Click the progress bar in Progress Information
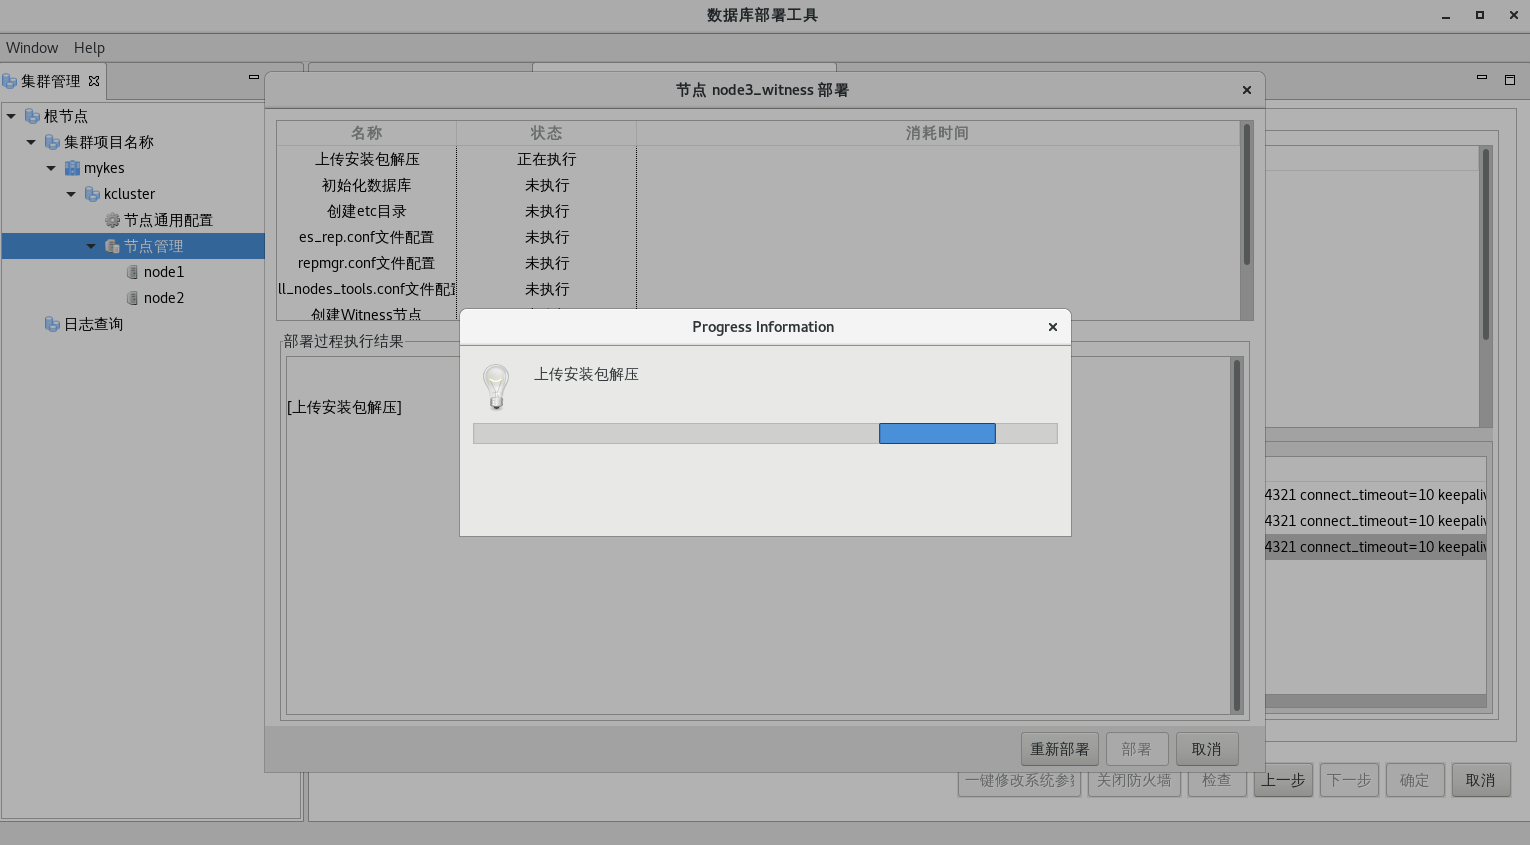The height and width of the screenshot is (845, 1530). 765,433
